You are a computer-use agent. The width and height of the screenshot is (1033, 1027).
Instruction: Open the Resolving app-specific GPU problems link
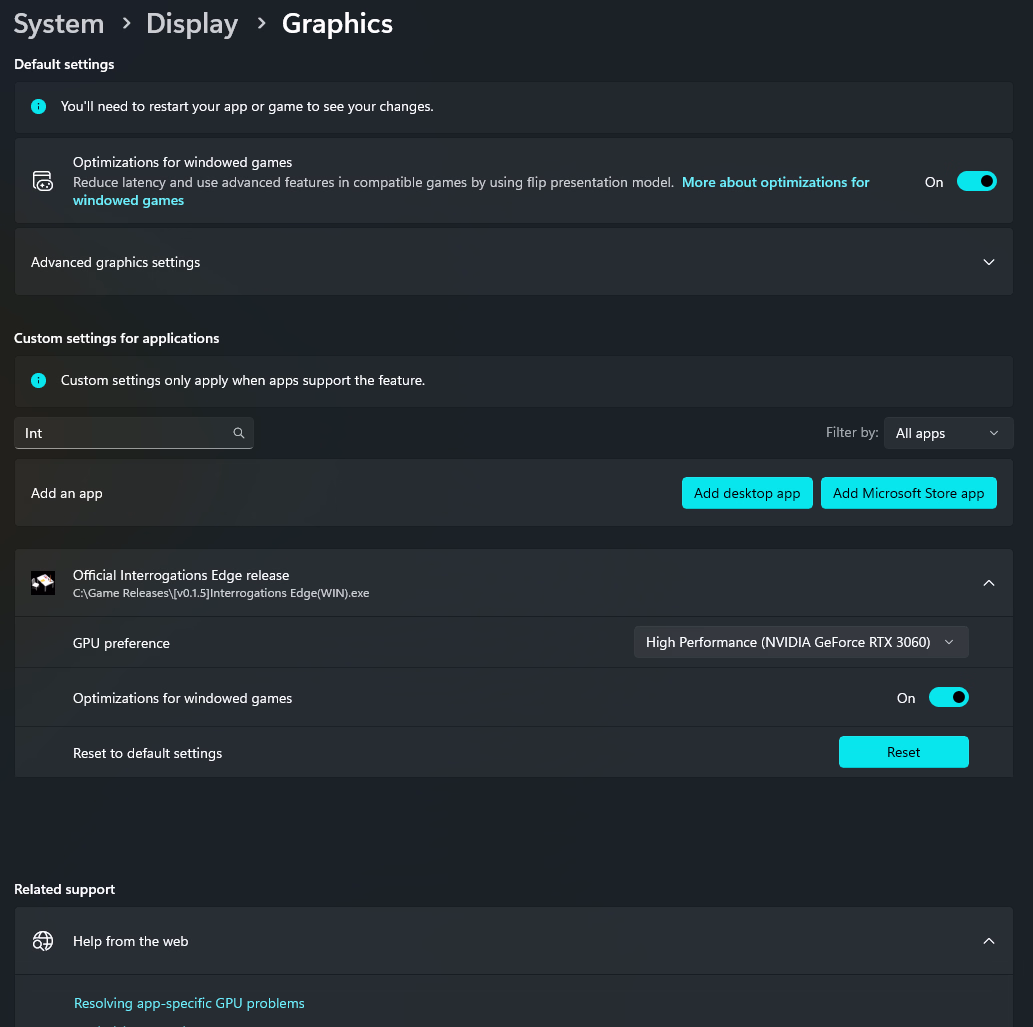click(x=189, y=1003)
